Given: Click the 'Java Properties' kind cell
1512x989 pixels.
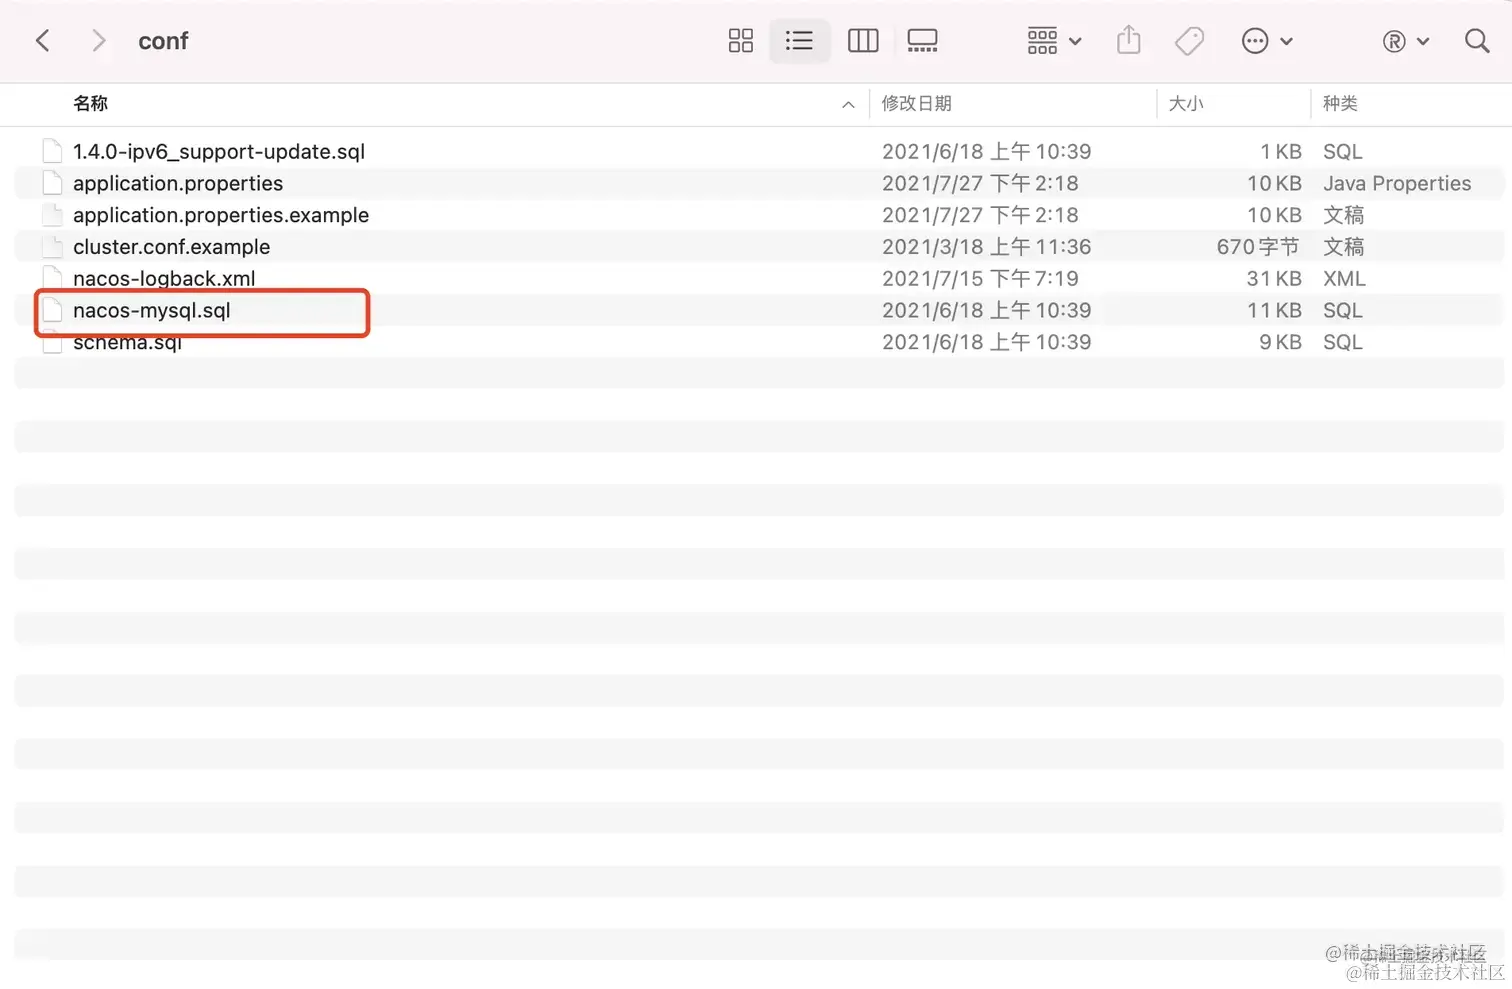Looking at the screenshot, I should [x=1397, y=183].
